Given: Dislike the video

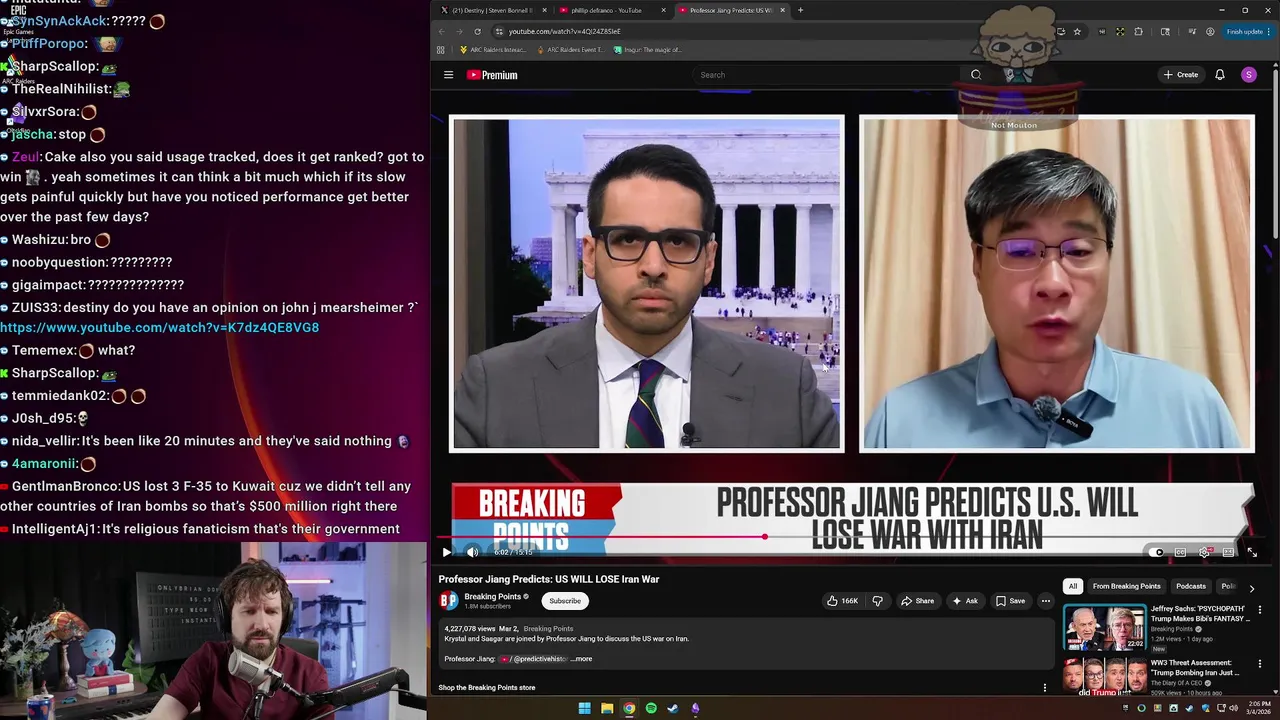Looking at the screenshot, I should coord(878,601).
